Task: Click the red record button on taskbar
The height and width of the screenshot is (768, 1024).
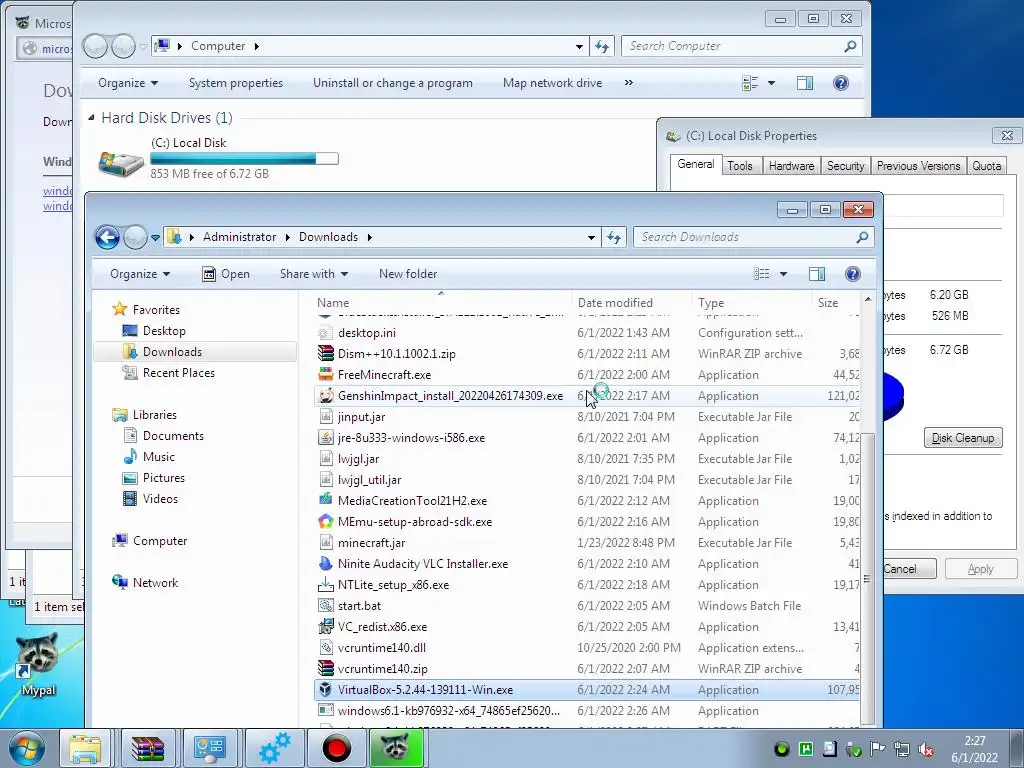Action: 337,748
